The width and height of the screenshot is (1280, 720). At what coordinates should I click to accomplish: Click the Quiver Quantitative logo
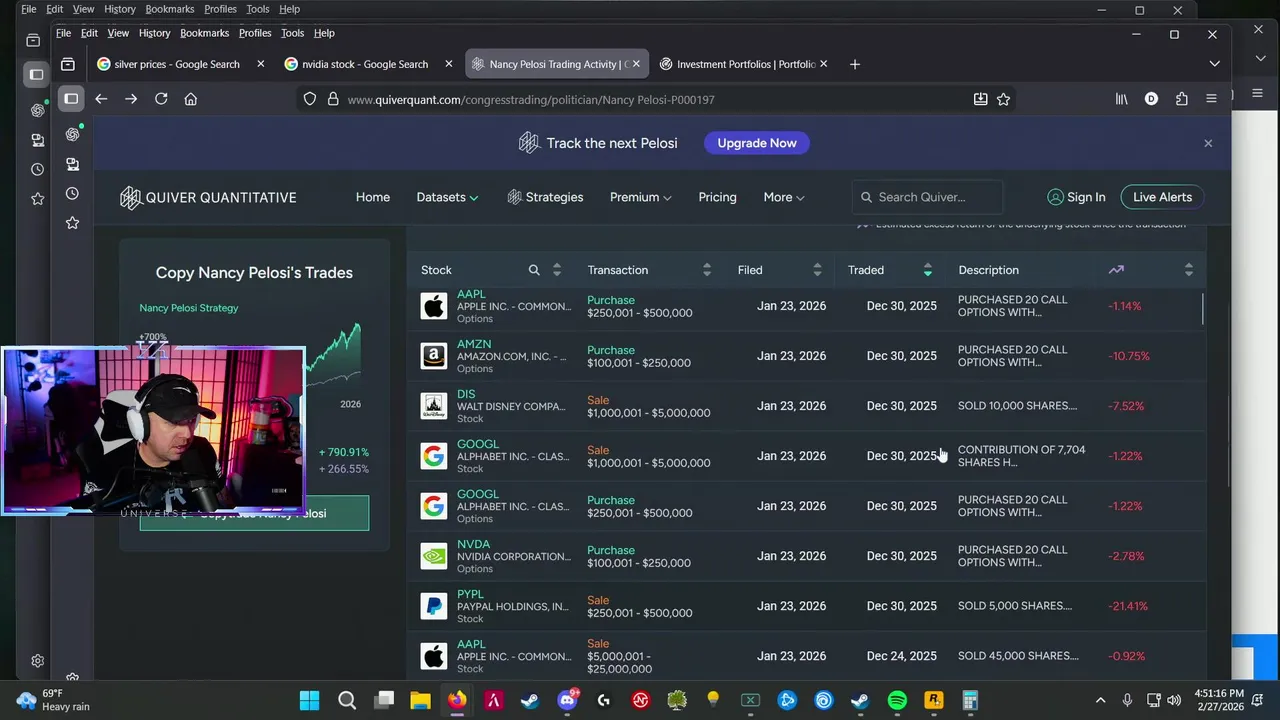[x=208, y=197]
